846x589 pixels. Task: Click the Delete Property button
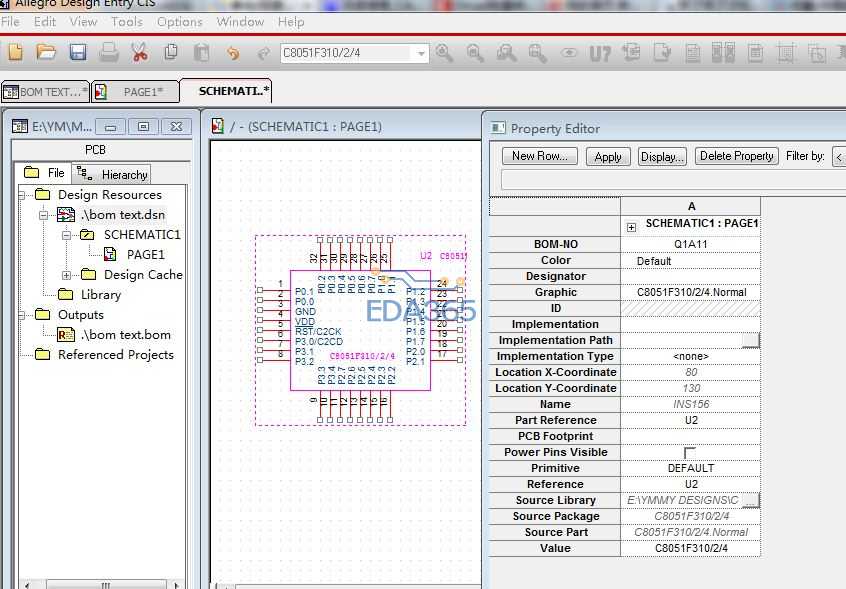pyautogui.click(x=736, y=156)
